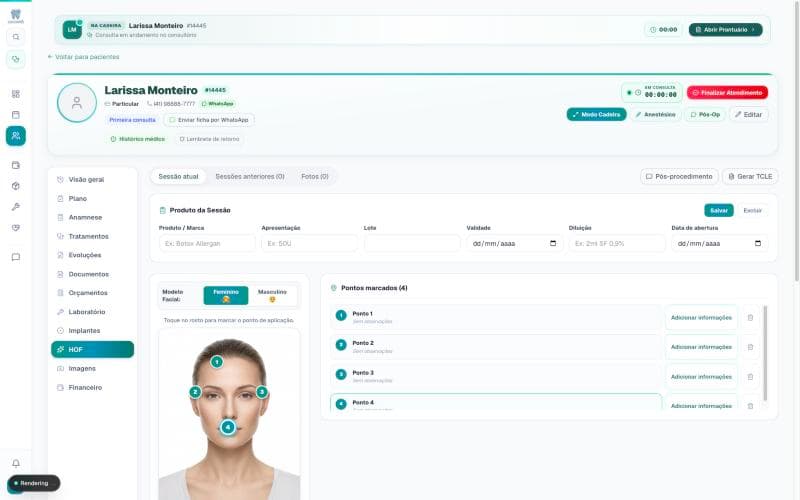
Task: Open Histórico médico
Action: coord(138,139)
